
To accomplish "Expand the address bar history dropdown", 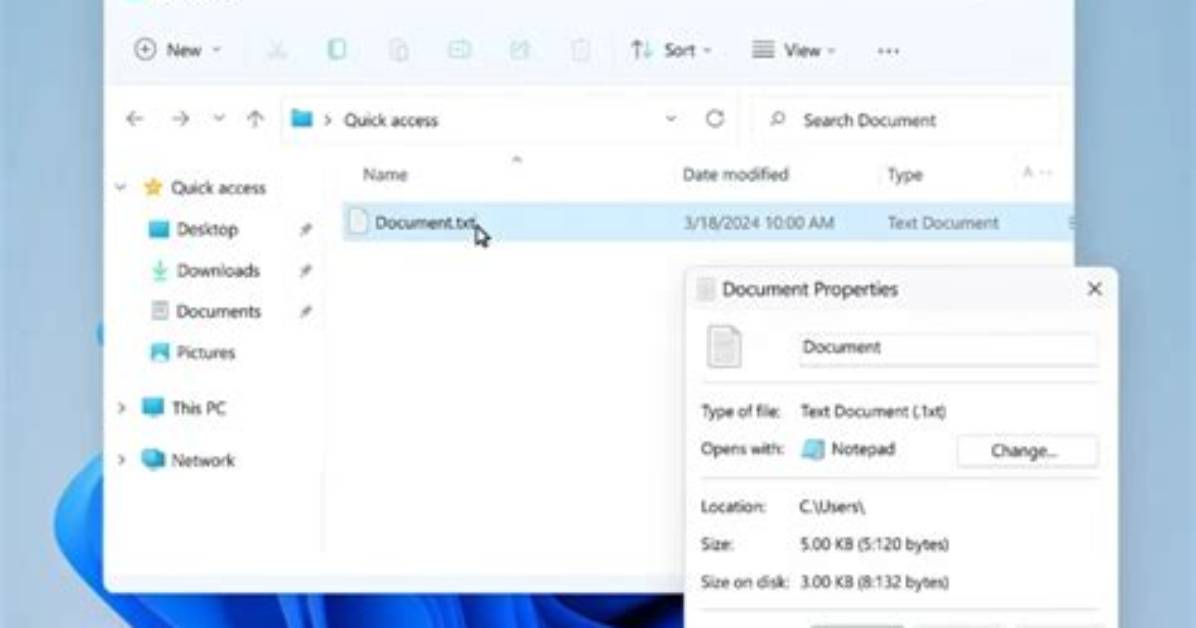I will pyautogui.click(x=671, y=119).
